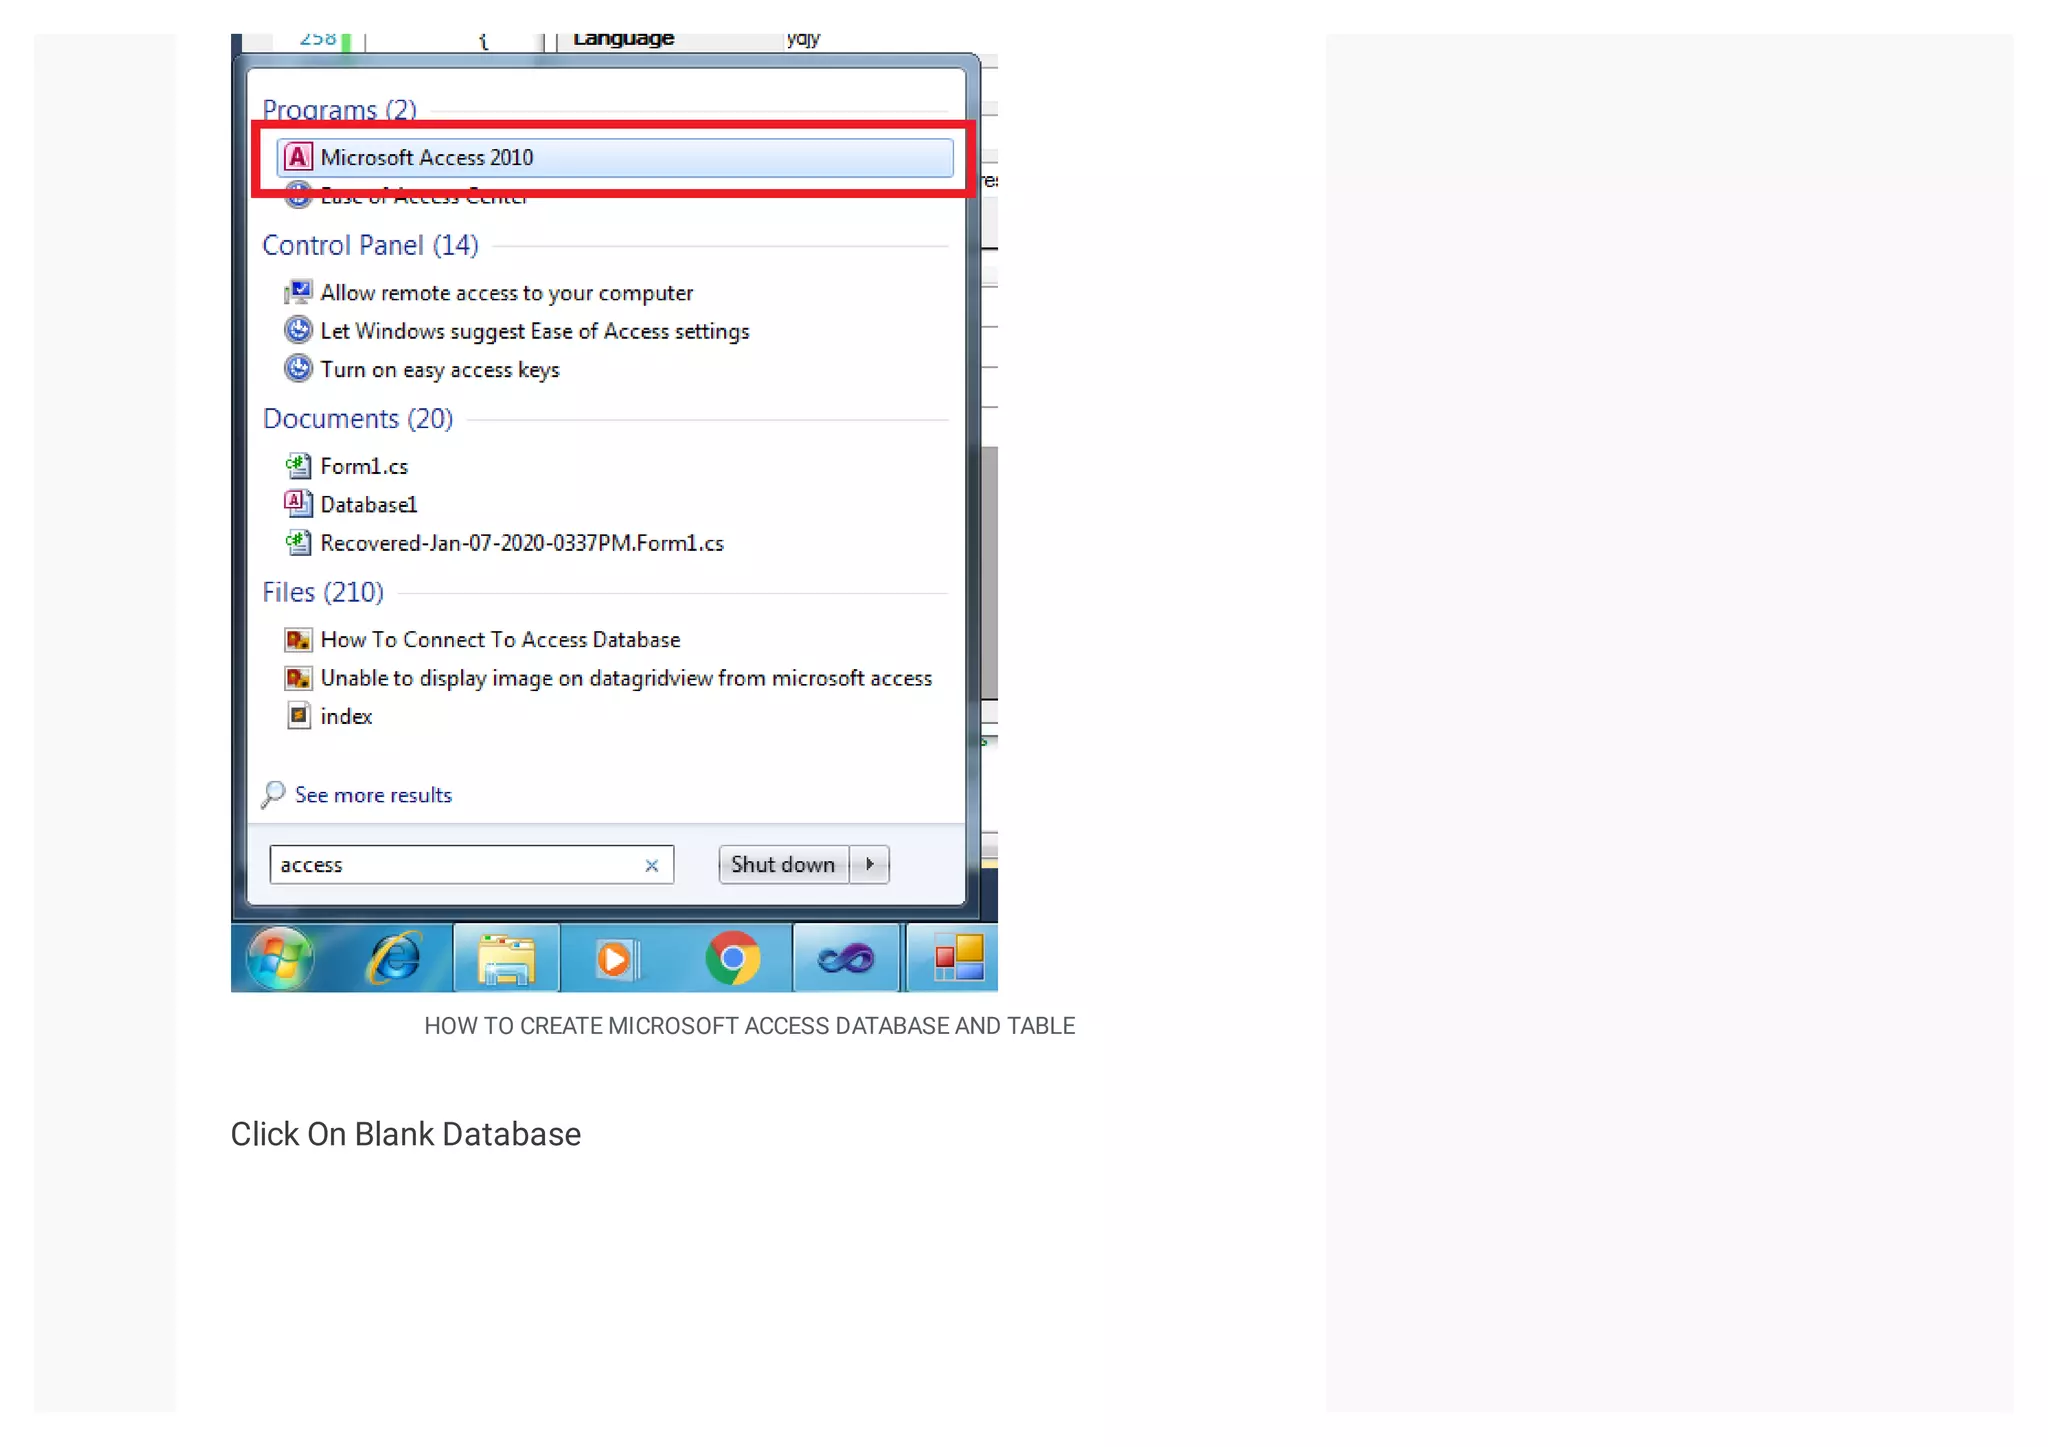Click the HOW TO CREATE MICROSOFT ACCESS DATABASE caption

tap(750, 1026)
